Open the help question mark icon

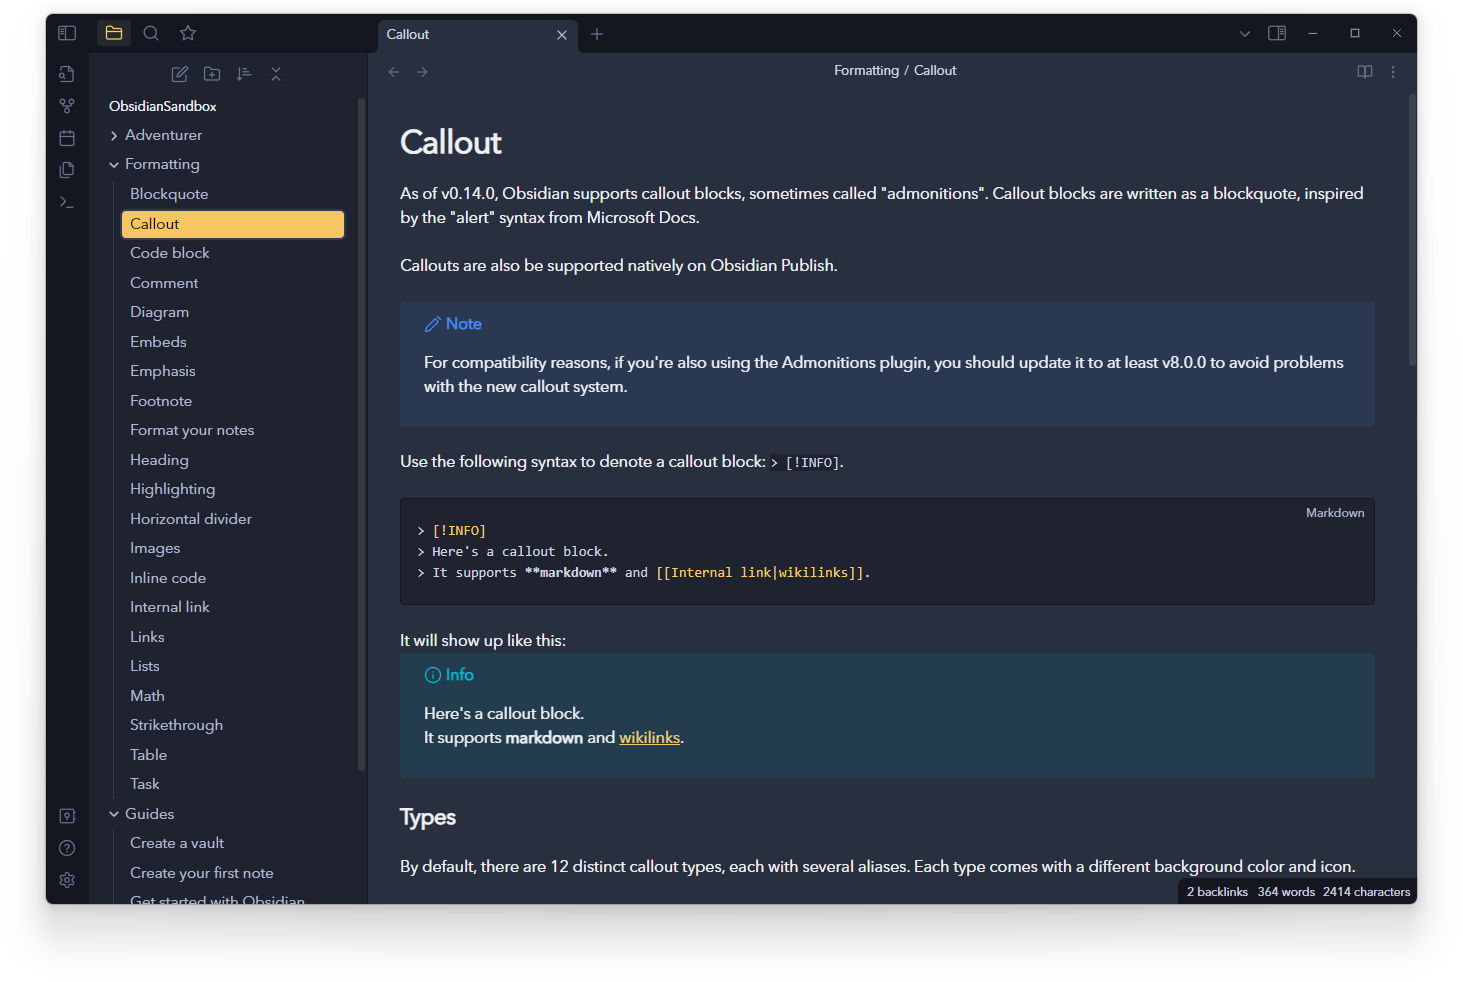(67, 848)
